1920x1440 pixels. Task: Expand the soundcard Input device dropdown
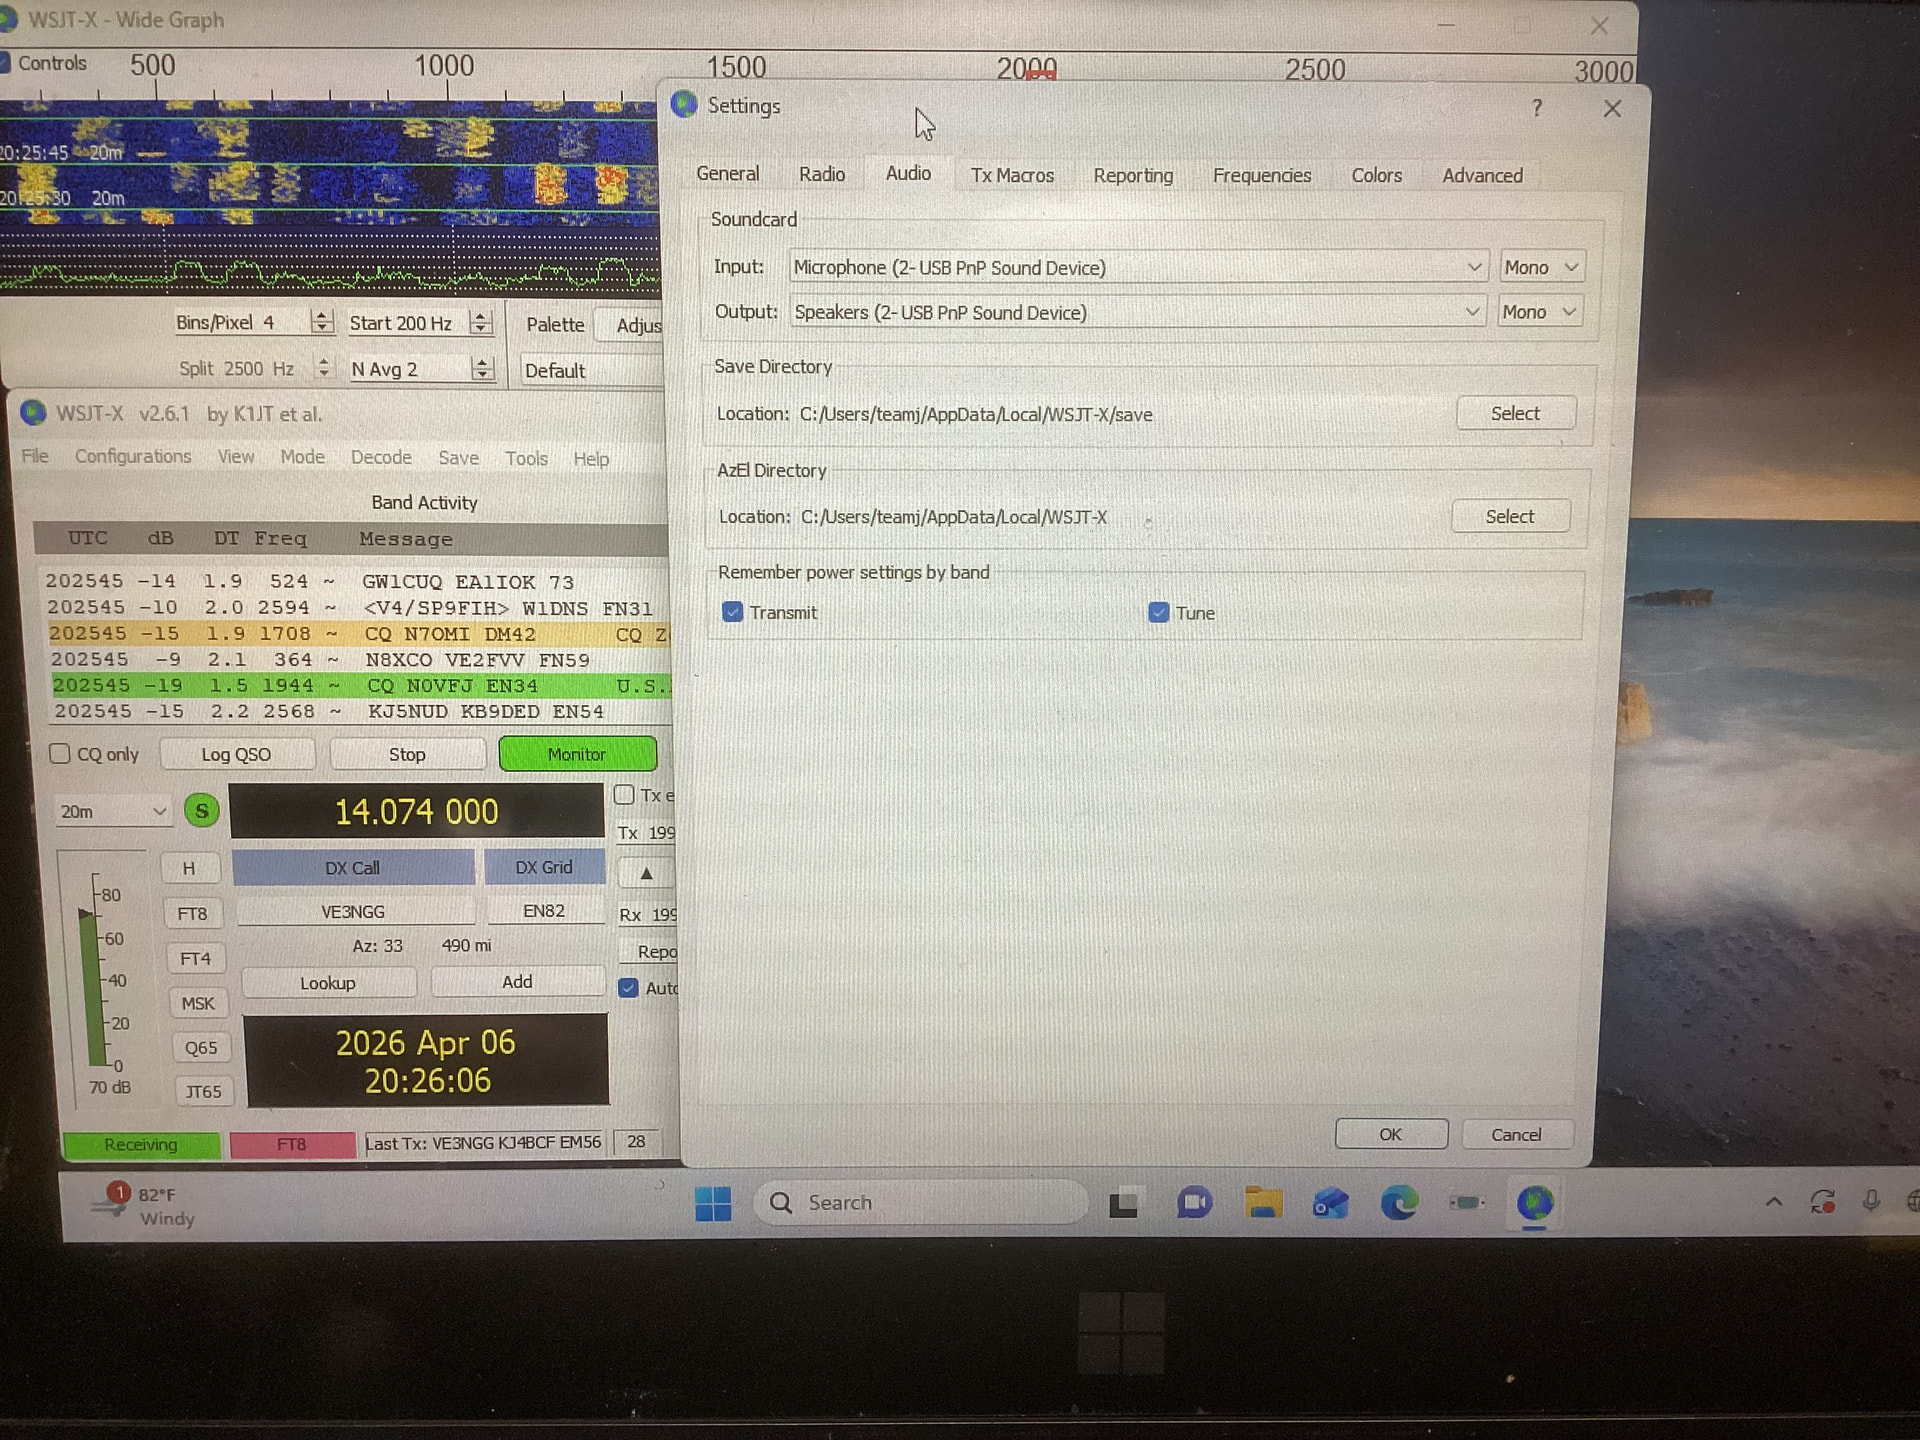1473,267
